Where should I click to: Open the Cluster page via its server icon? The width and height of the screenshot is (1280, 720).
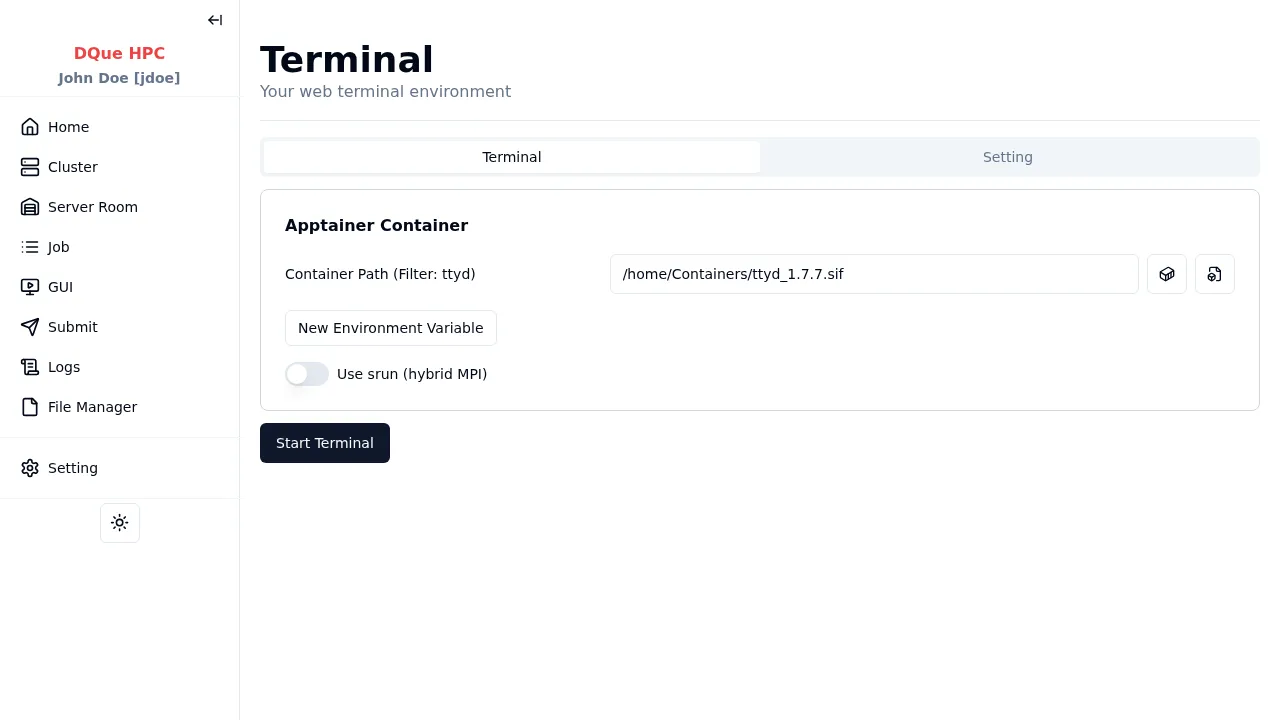tap(30, 167)
